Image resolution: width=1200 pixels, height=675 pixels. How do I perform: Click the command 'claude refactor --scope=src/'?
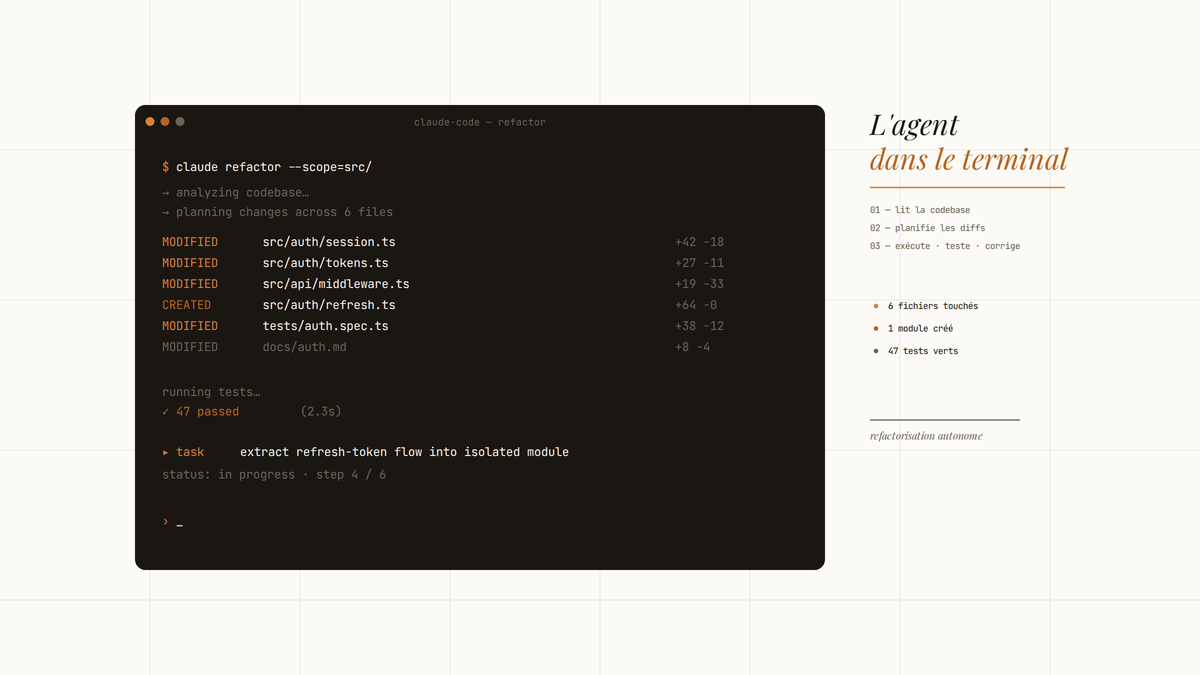click(x=274, y=167)
